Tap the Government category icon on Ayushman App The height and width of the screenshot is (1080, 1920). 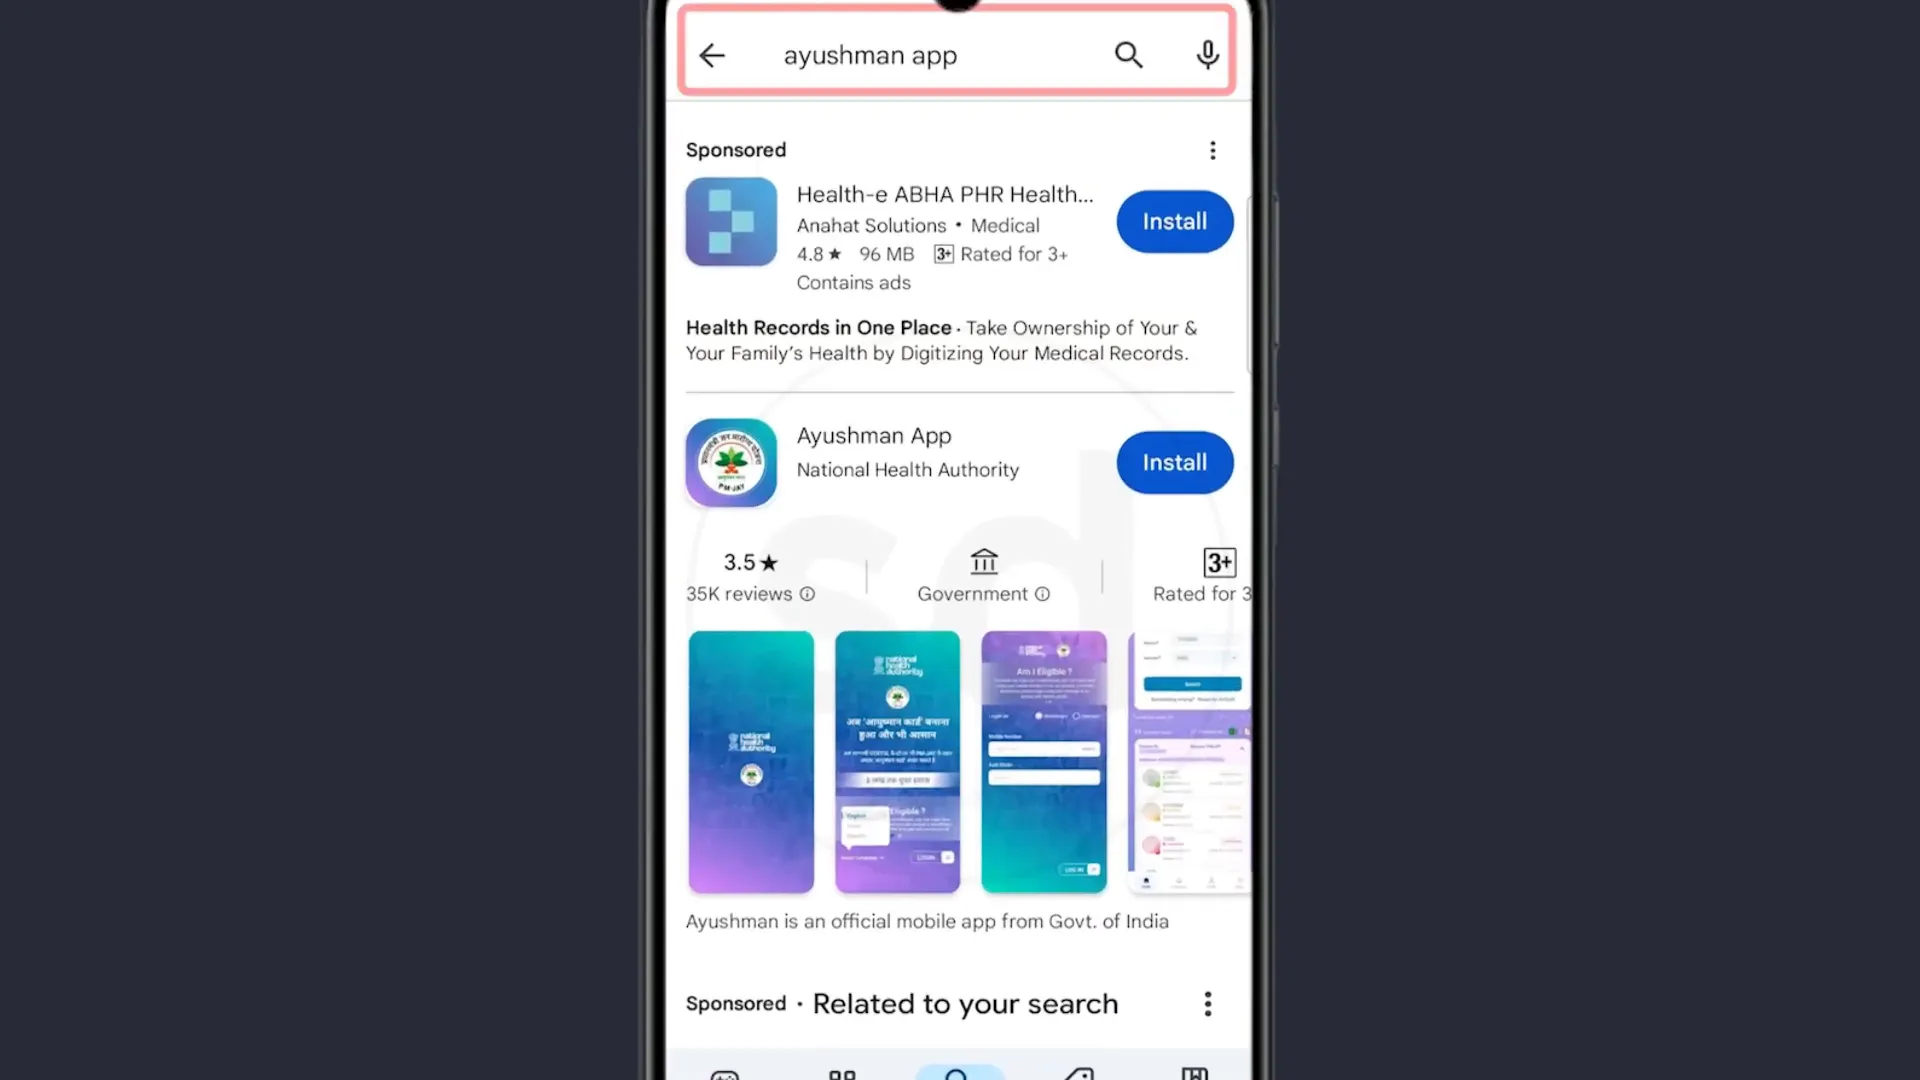point(984,560)
